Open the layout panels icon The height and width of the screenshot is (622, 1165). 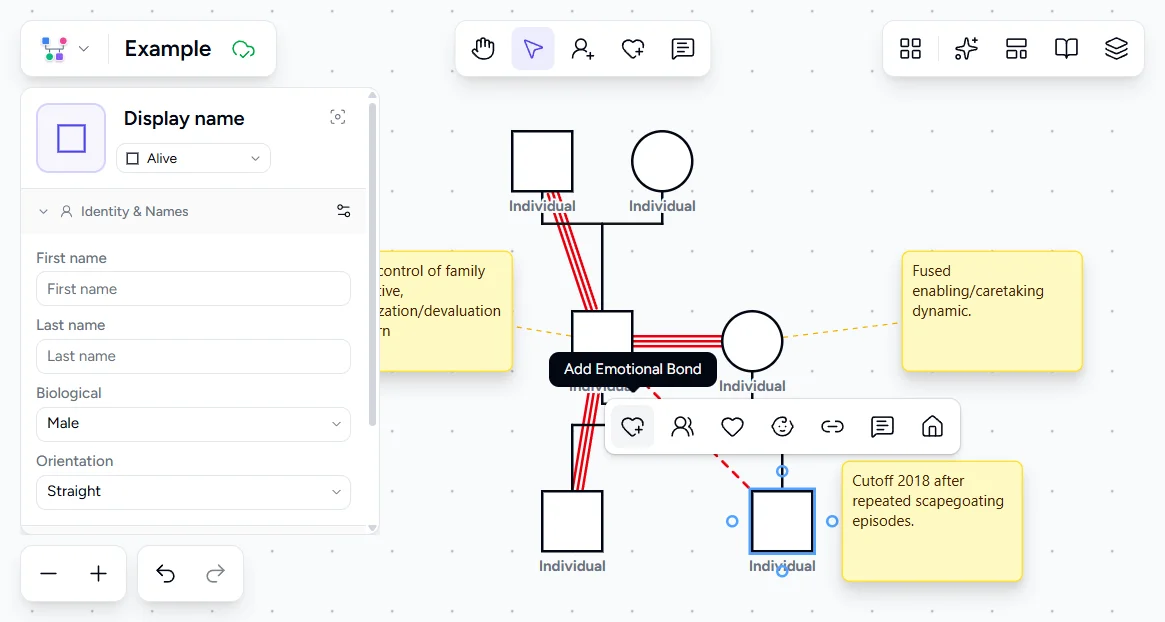pyautogui.click(x=1016, y=49)
